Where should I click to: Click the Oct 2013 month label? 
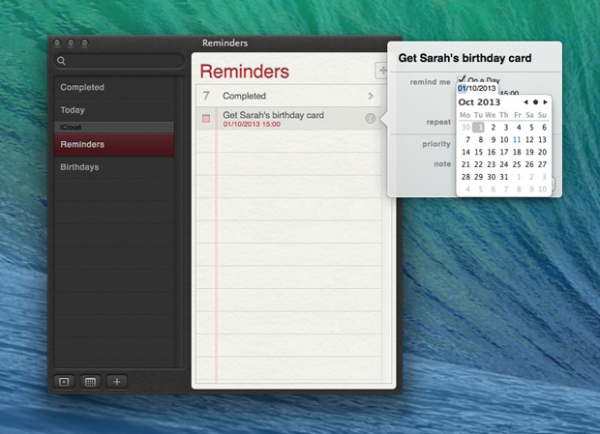[x=479, y=102]
